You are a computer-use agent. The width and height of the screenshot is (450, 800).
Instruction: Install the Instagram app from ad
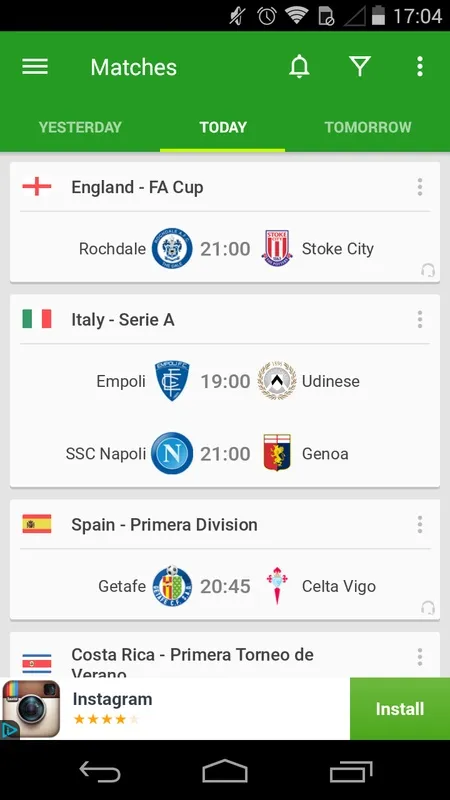[x=400, y=709]
